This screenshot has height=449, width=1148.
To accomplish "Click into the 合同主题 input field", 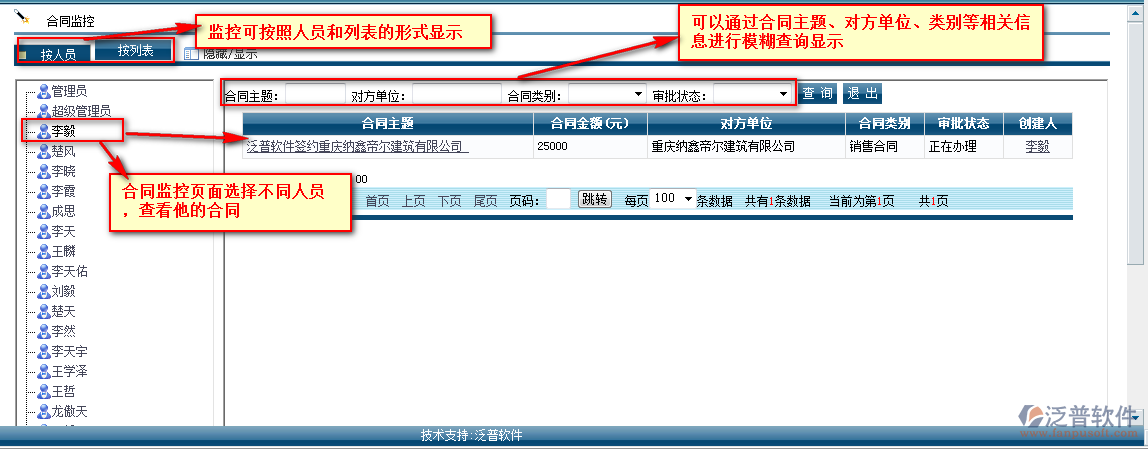I will click(x=315, y=95).
